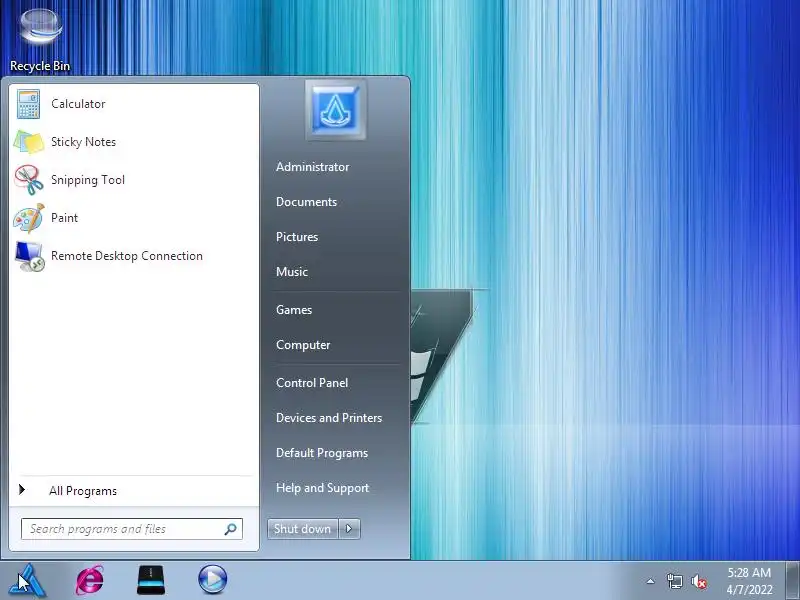Open Documents from the Start menu
This screenshot has width=800, height=600.
coord(306,202)
